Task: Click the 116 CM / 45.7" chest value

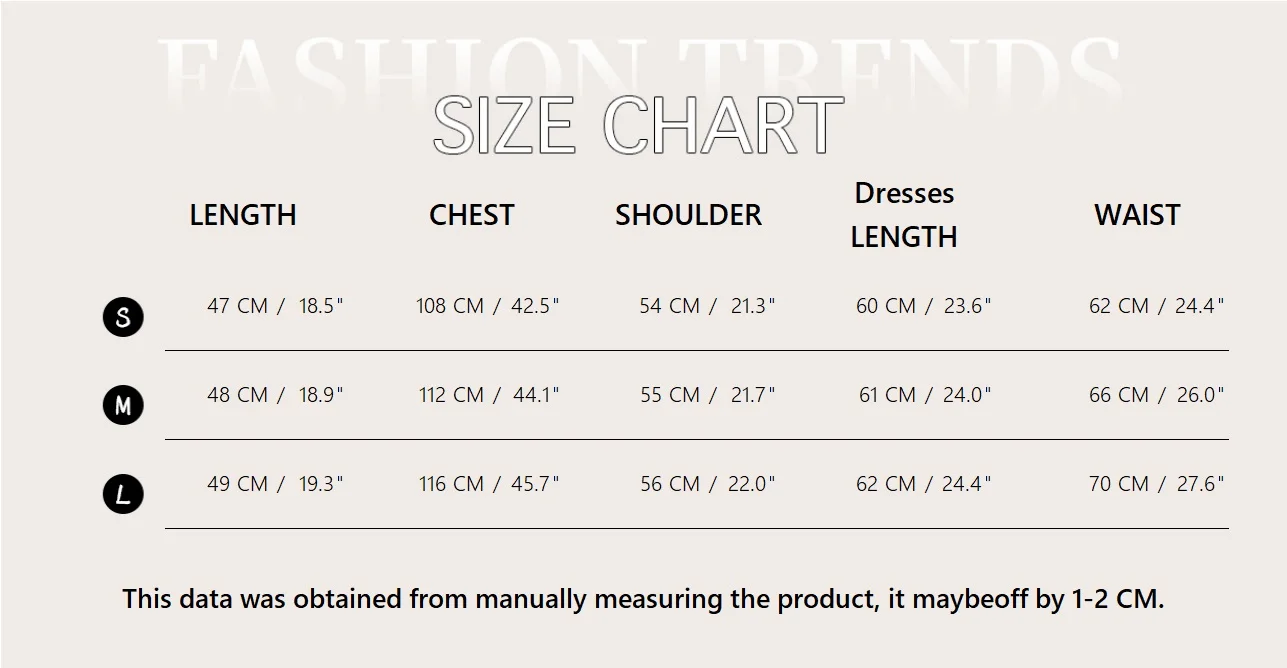Action: click(x=489, y=484)
